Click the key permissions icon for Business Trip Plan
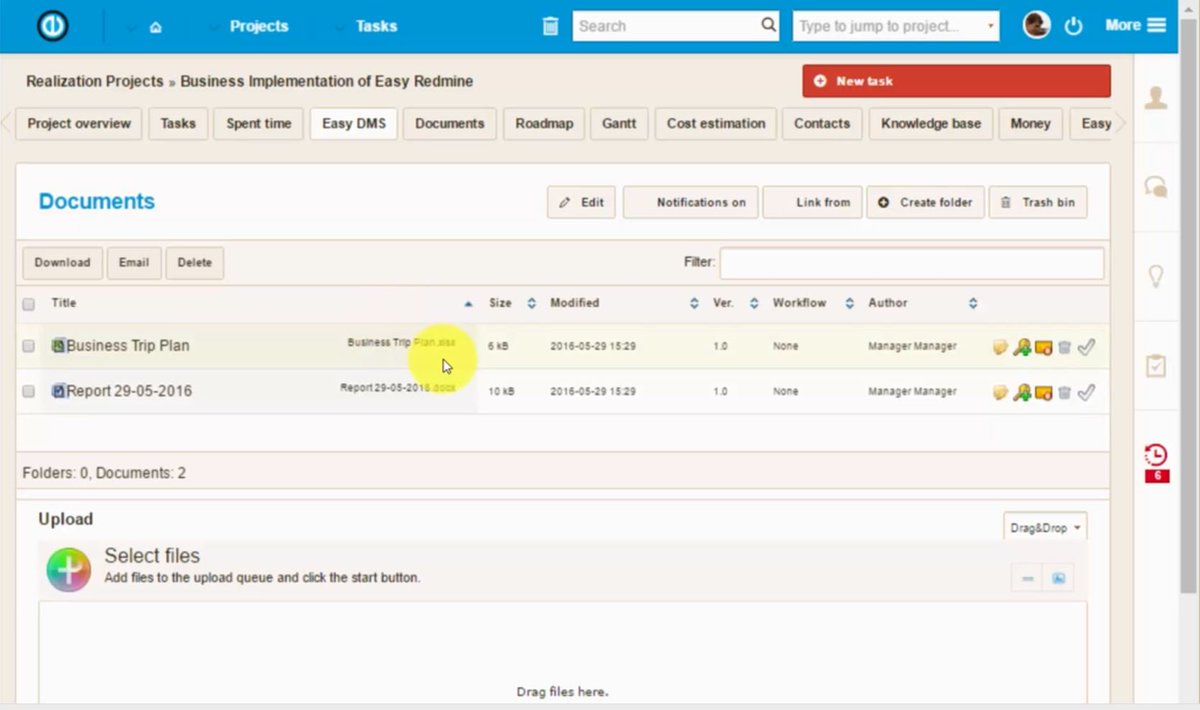Image resolution: width=1200 pixels, height=710 pixels. click(1021, 347)
